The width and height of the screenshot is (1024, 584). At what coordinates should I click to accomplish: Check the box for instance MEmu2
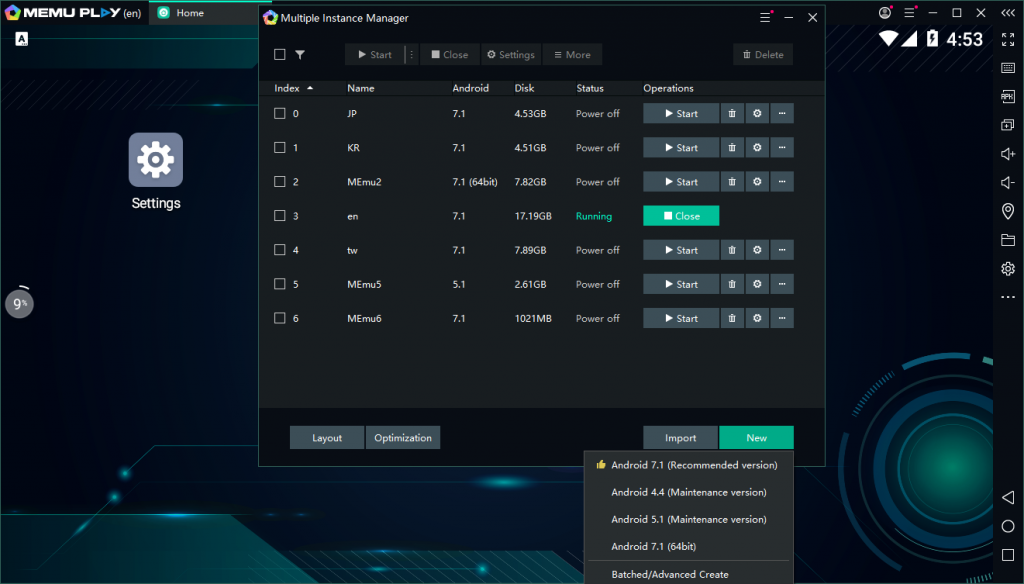(280, 182)
